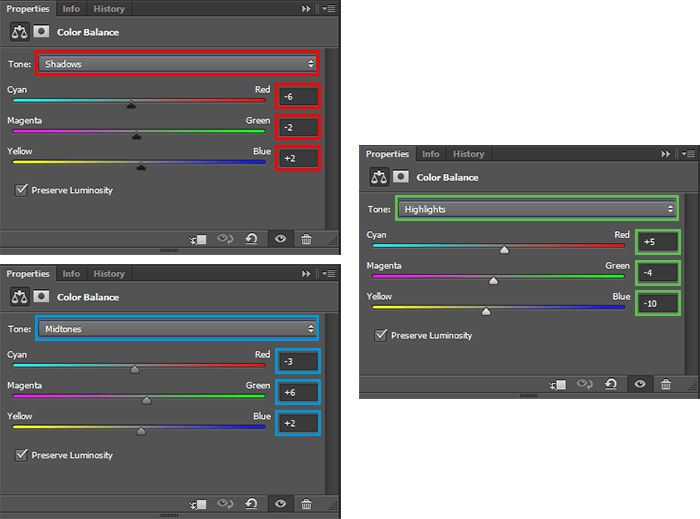
Task: Trash icon in the Highlights panel
Action: pyautogui.click(x=666, y=384)
